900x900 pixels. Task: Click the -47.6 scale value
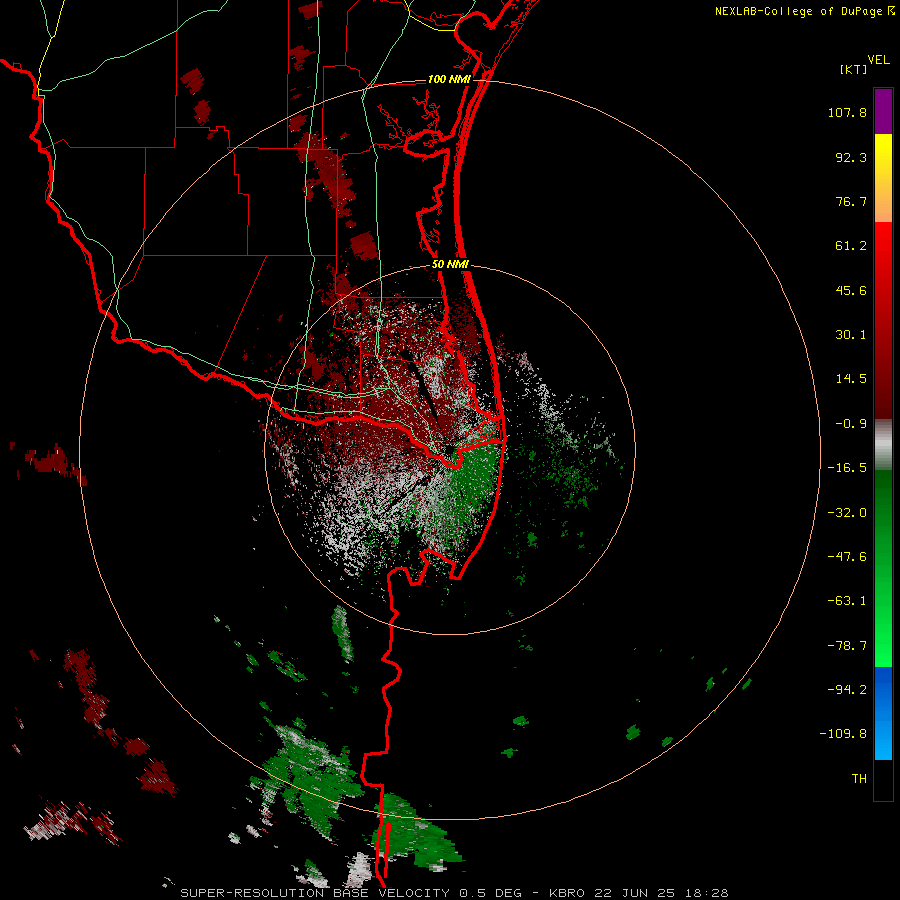[x=847, y=557]
